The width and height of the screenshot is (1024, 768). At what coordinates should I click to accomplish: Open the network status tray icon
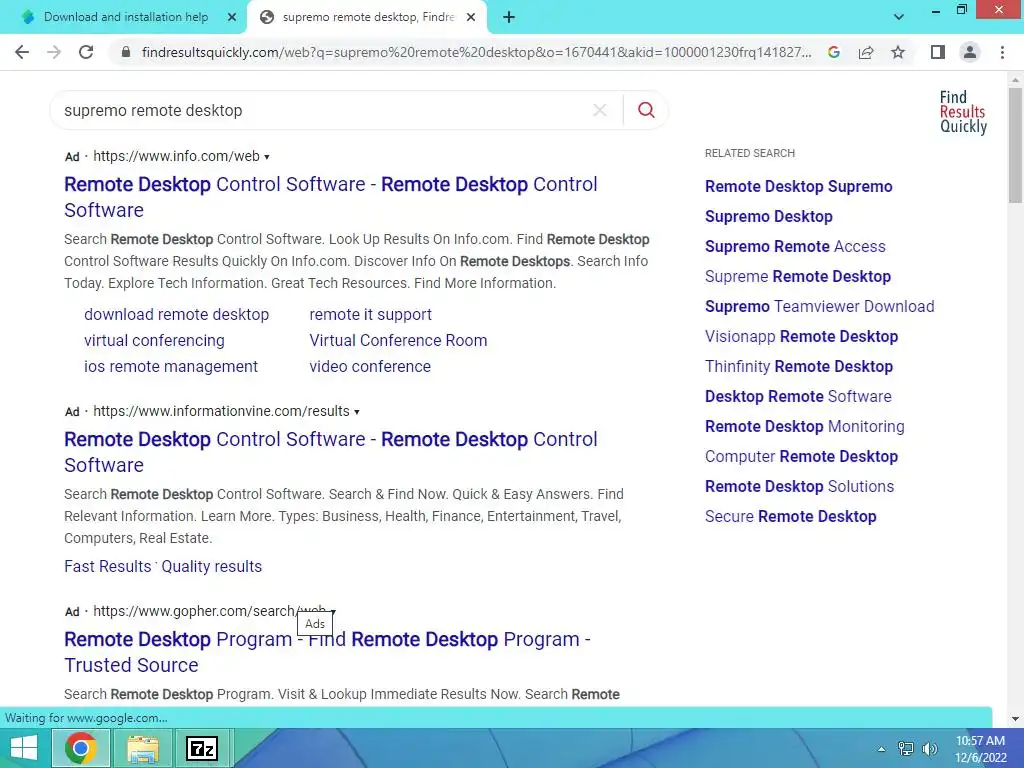click(906, 749)
